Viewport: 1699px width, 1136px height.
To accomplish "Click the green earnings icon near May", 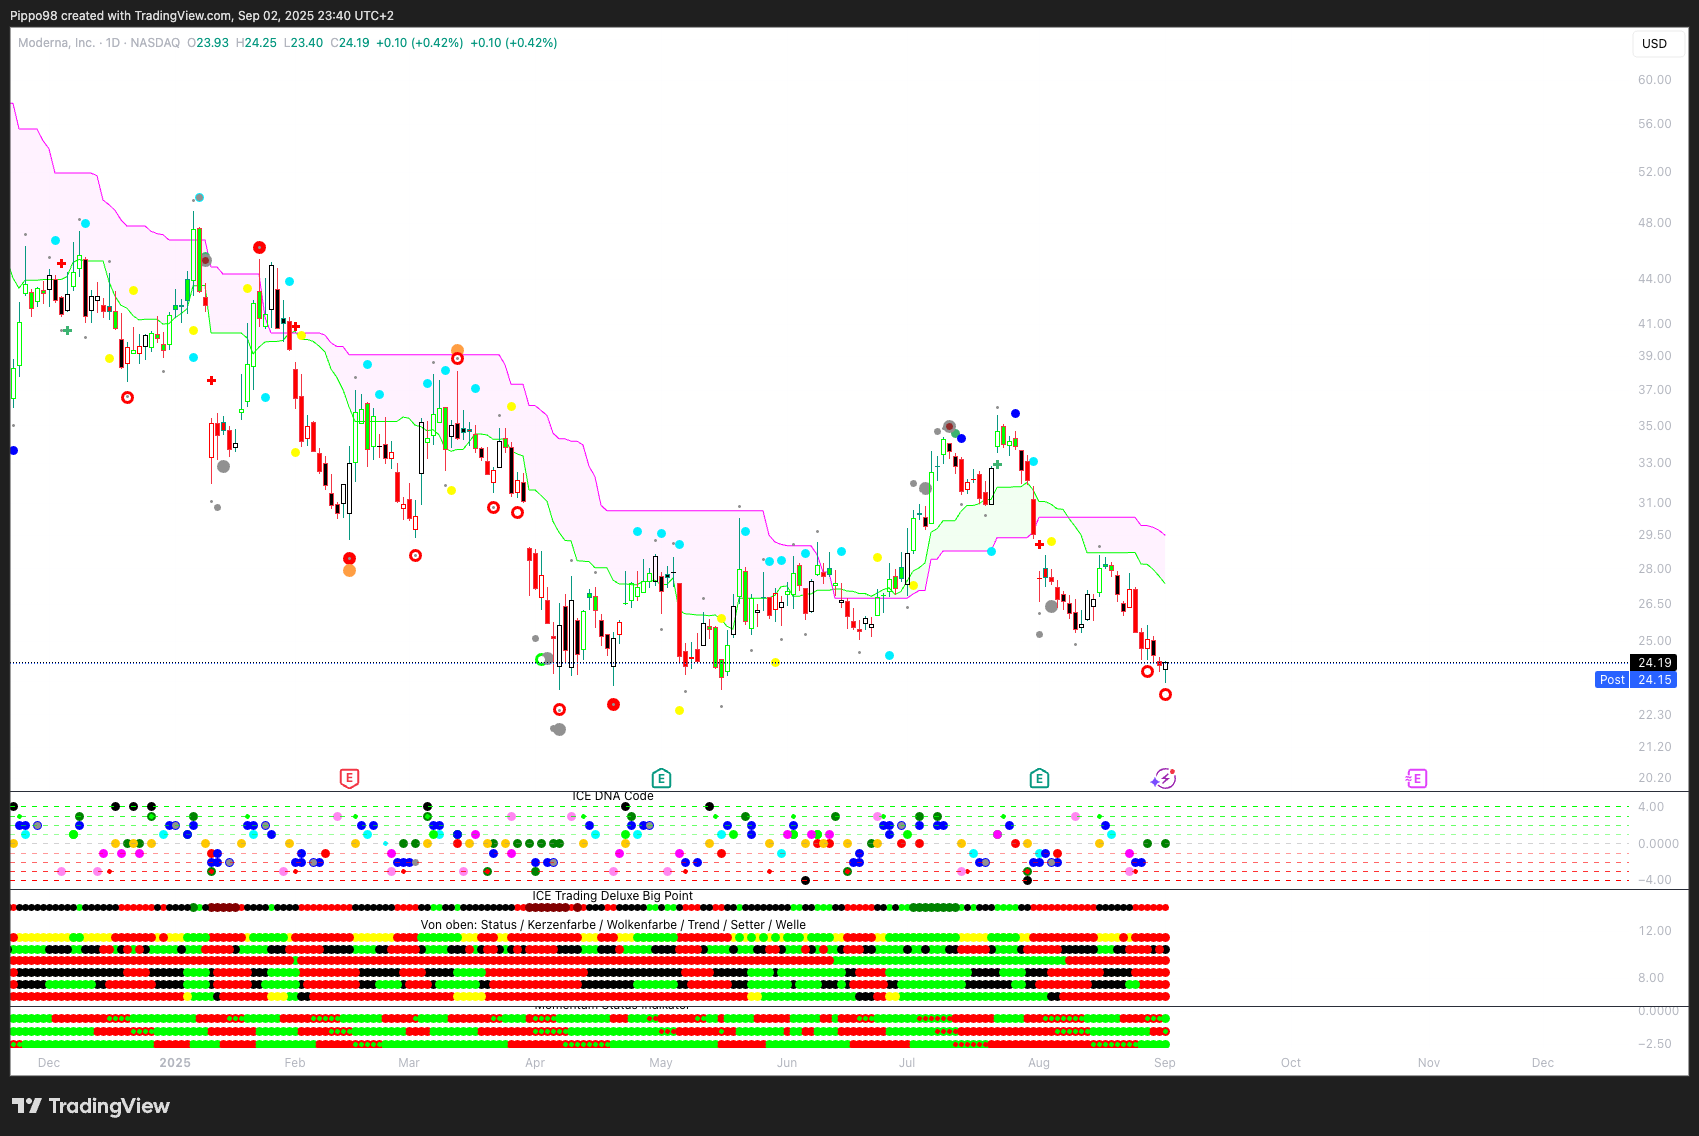I will [x=661, y=778].
